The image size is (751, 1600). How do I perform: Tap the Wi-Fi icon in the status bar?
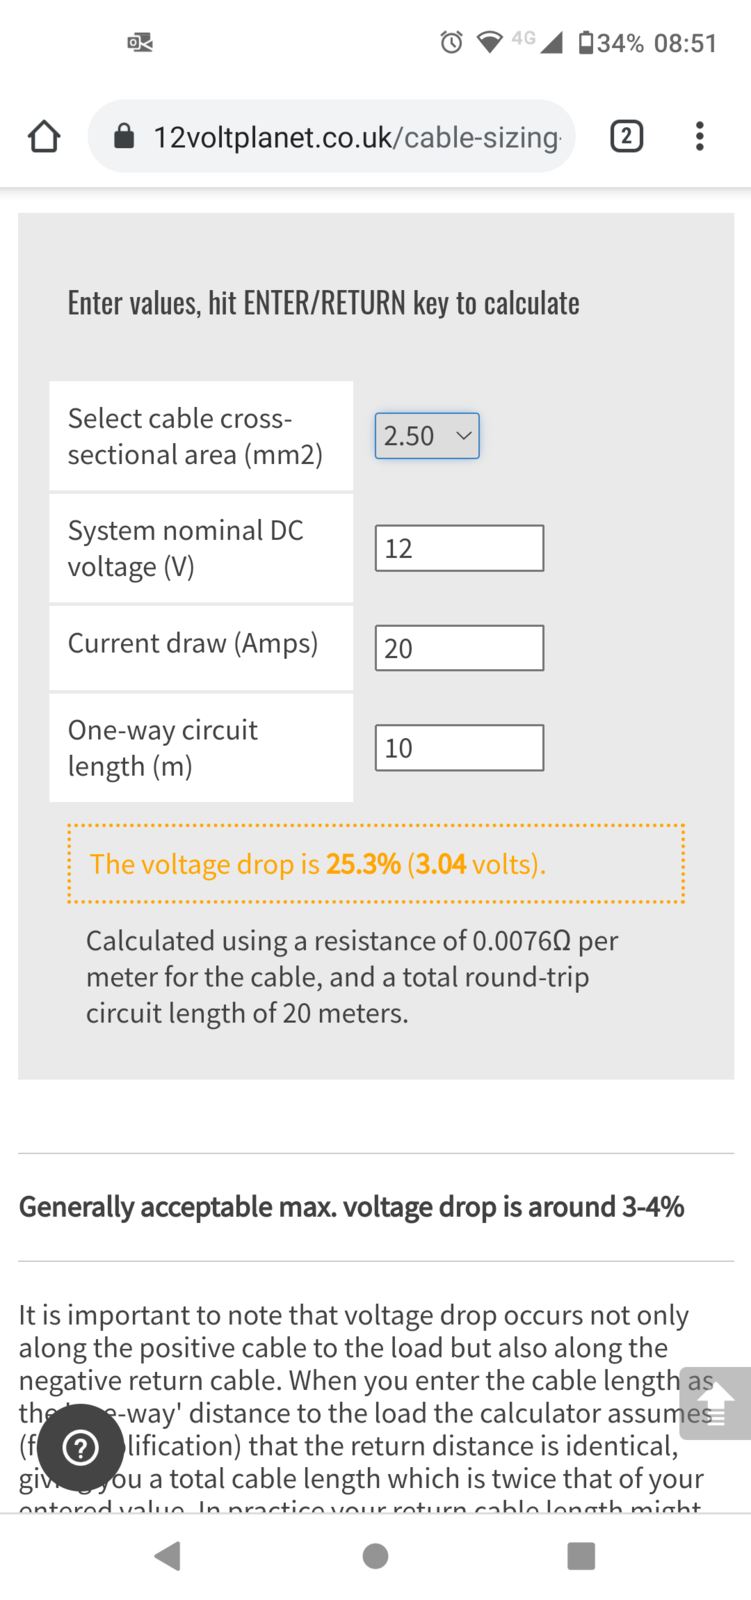tap(488, 42)
